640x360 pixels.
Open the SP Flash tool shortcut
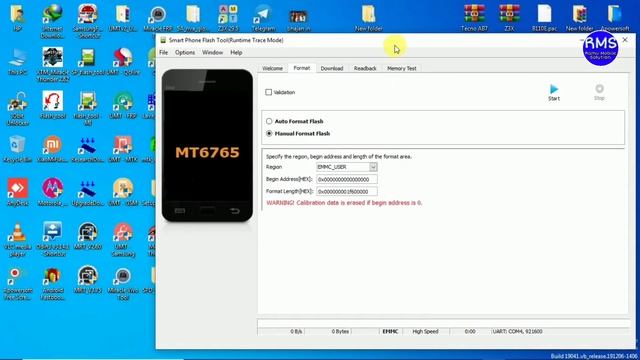tap(88, 62)
